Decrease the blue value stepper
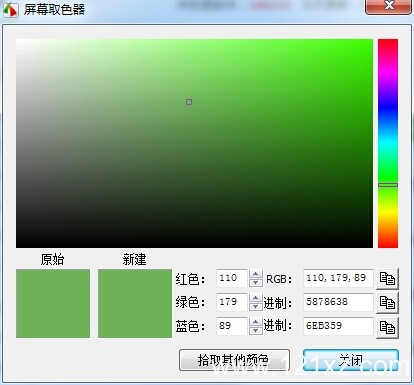This screenshot has width=414, height=385. [256, 330]
